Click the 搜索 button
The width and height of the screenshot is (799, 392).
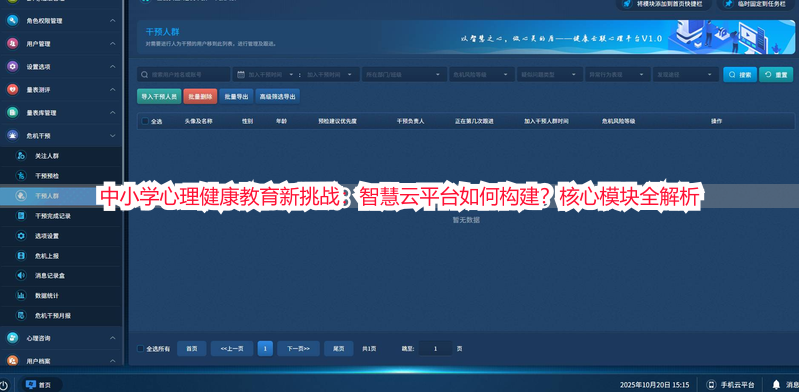coord(740,74)
